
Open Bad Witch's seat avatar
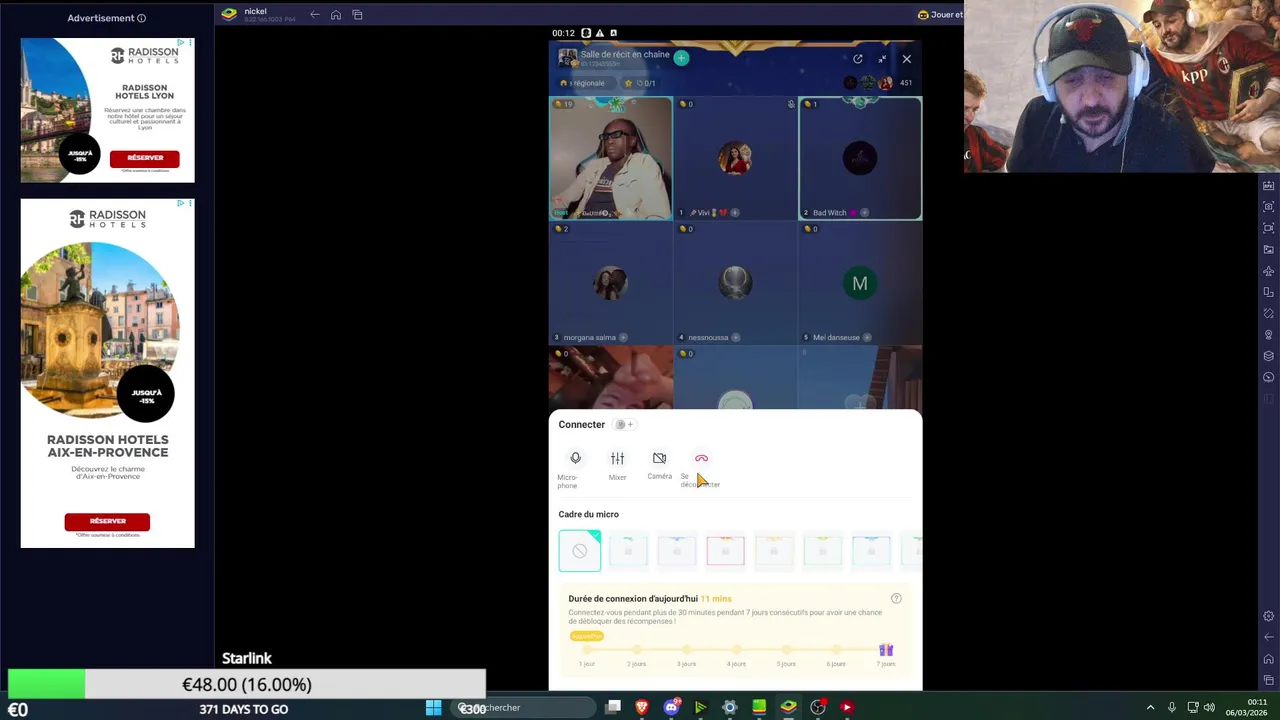(x=860, y=158)
